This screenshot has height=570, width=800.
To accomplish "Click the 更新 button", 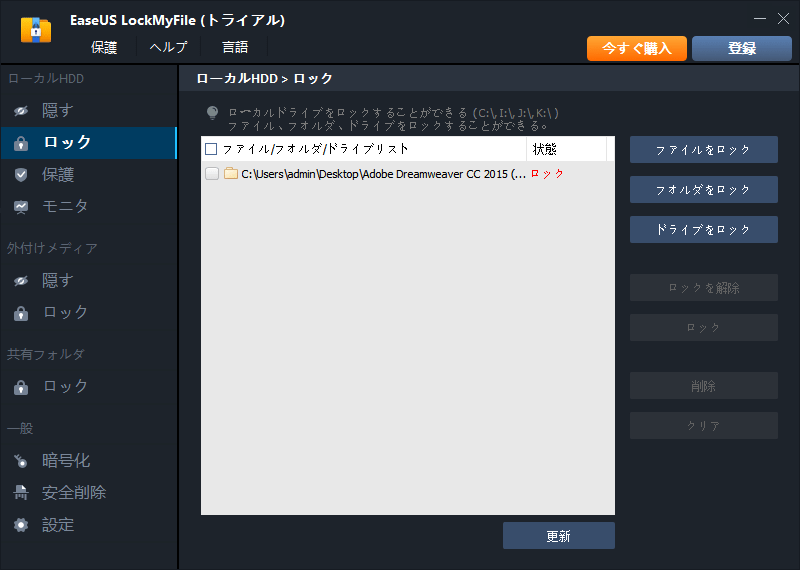I will pyautogui.click(x=559, y=536).
